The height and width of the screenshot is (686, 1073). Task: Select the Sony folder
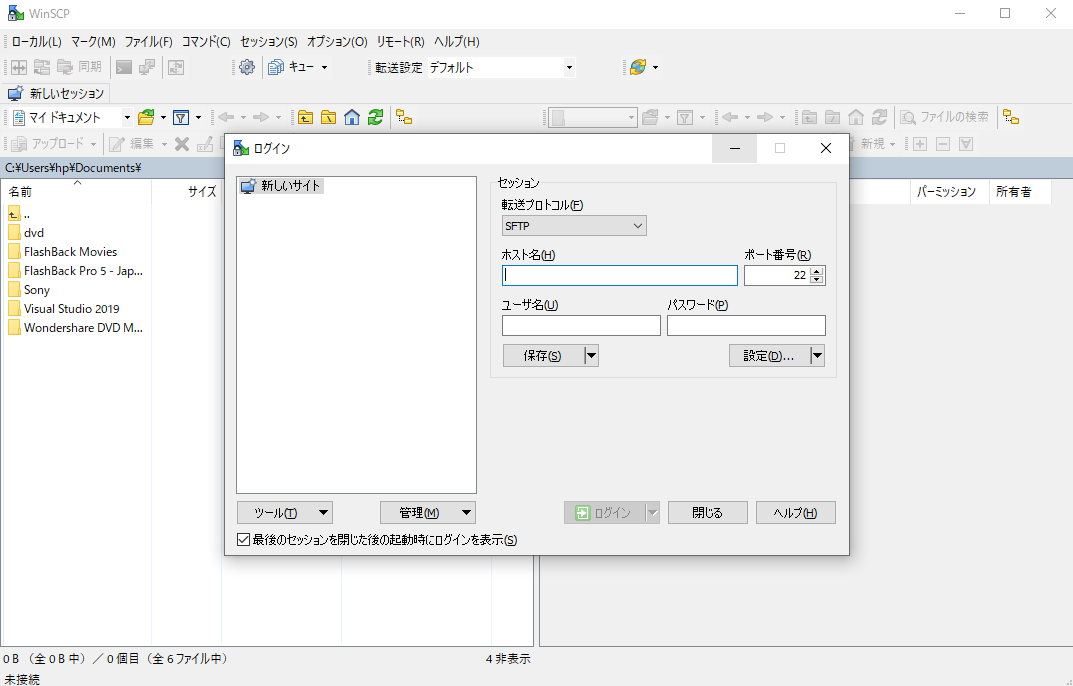tap(36, 290)
